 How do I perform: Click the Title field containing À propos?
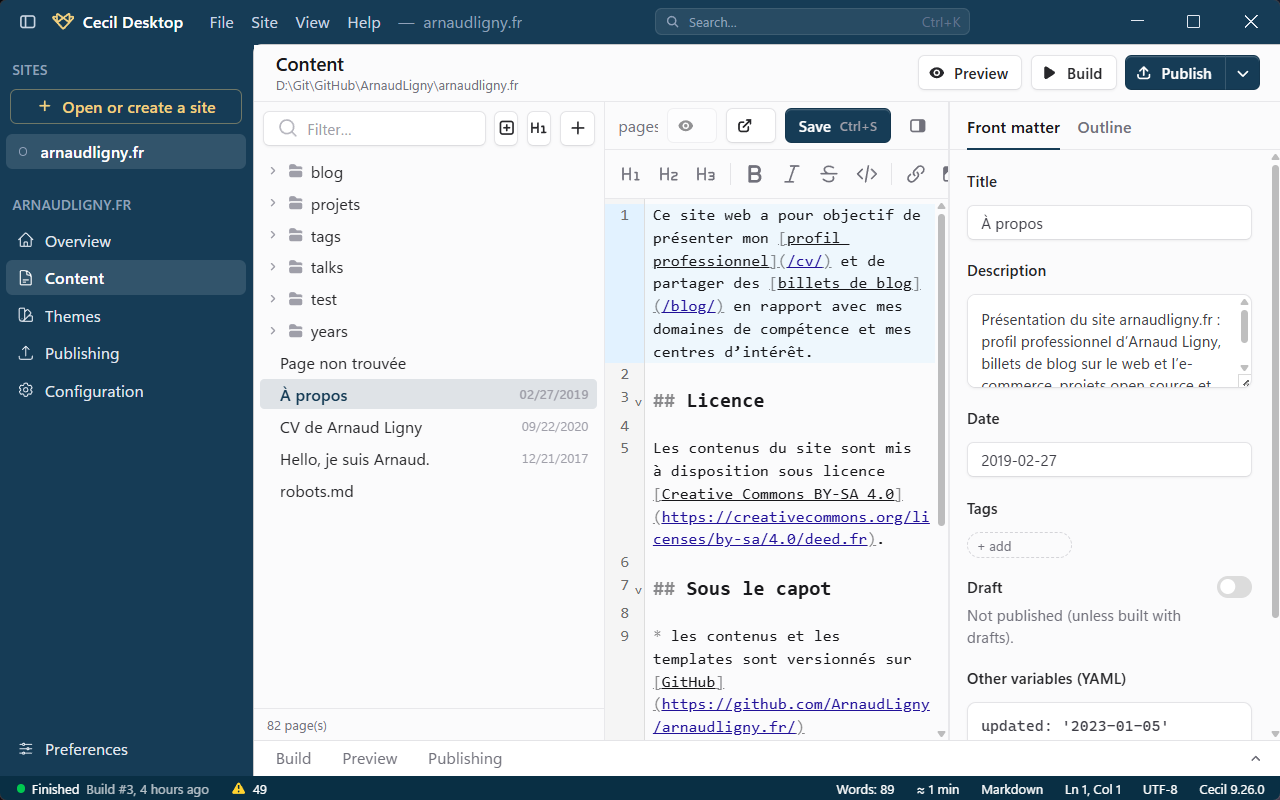tap(1109, 223)
